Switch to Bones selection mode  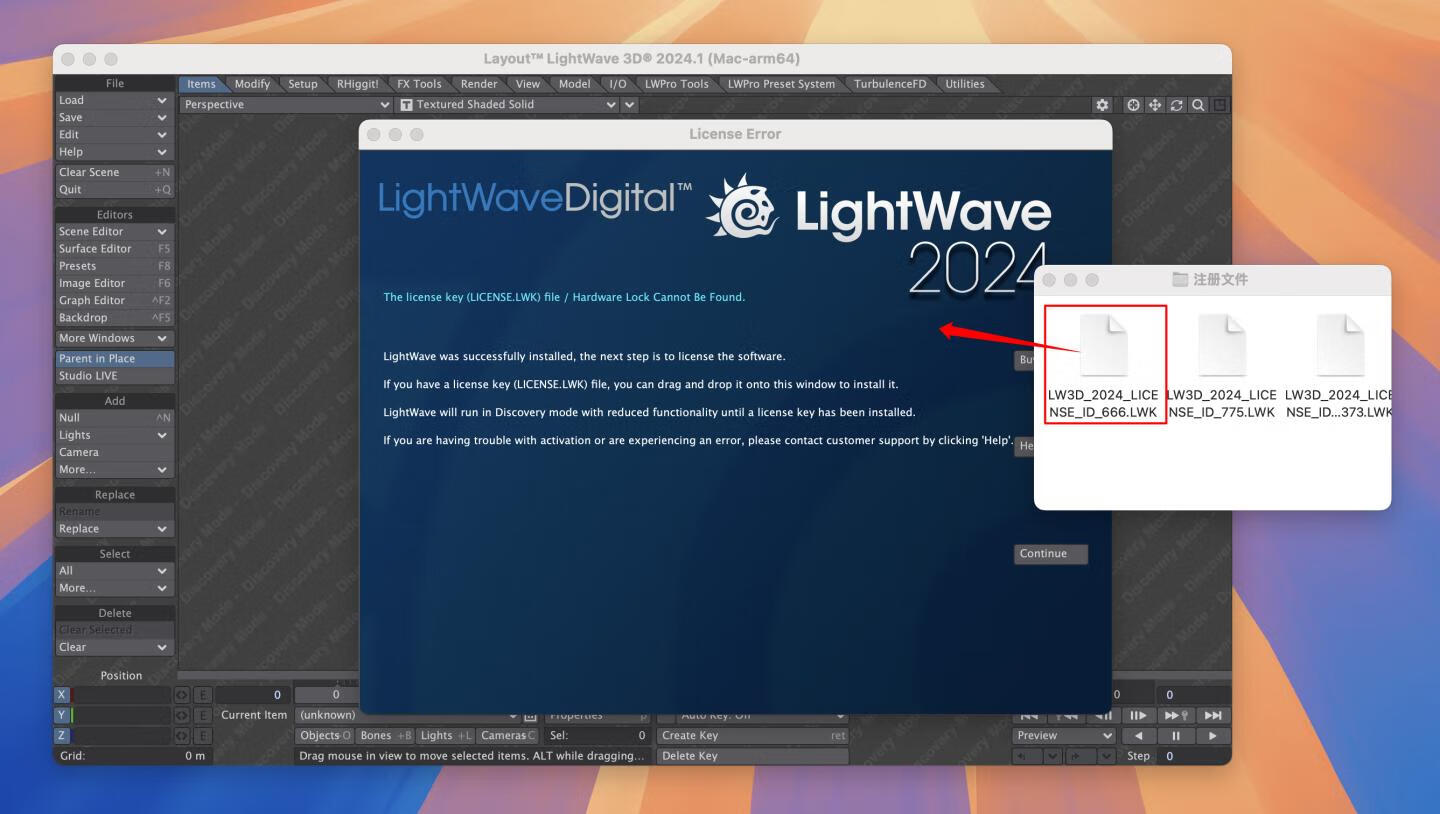(x=386, y=736)
